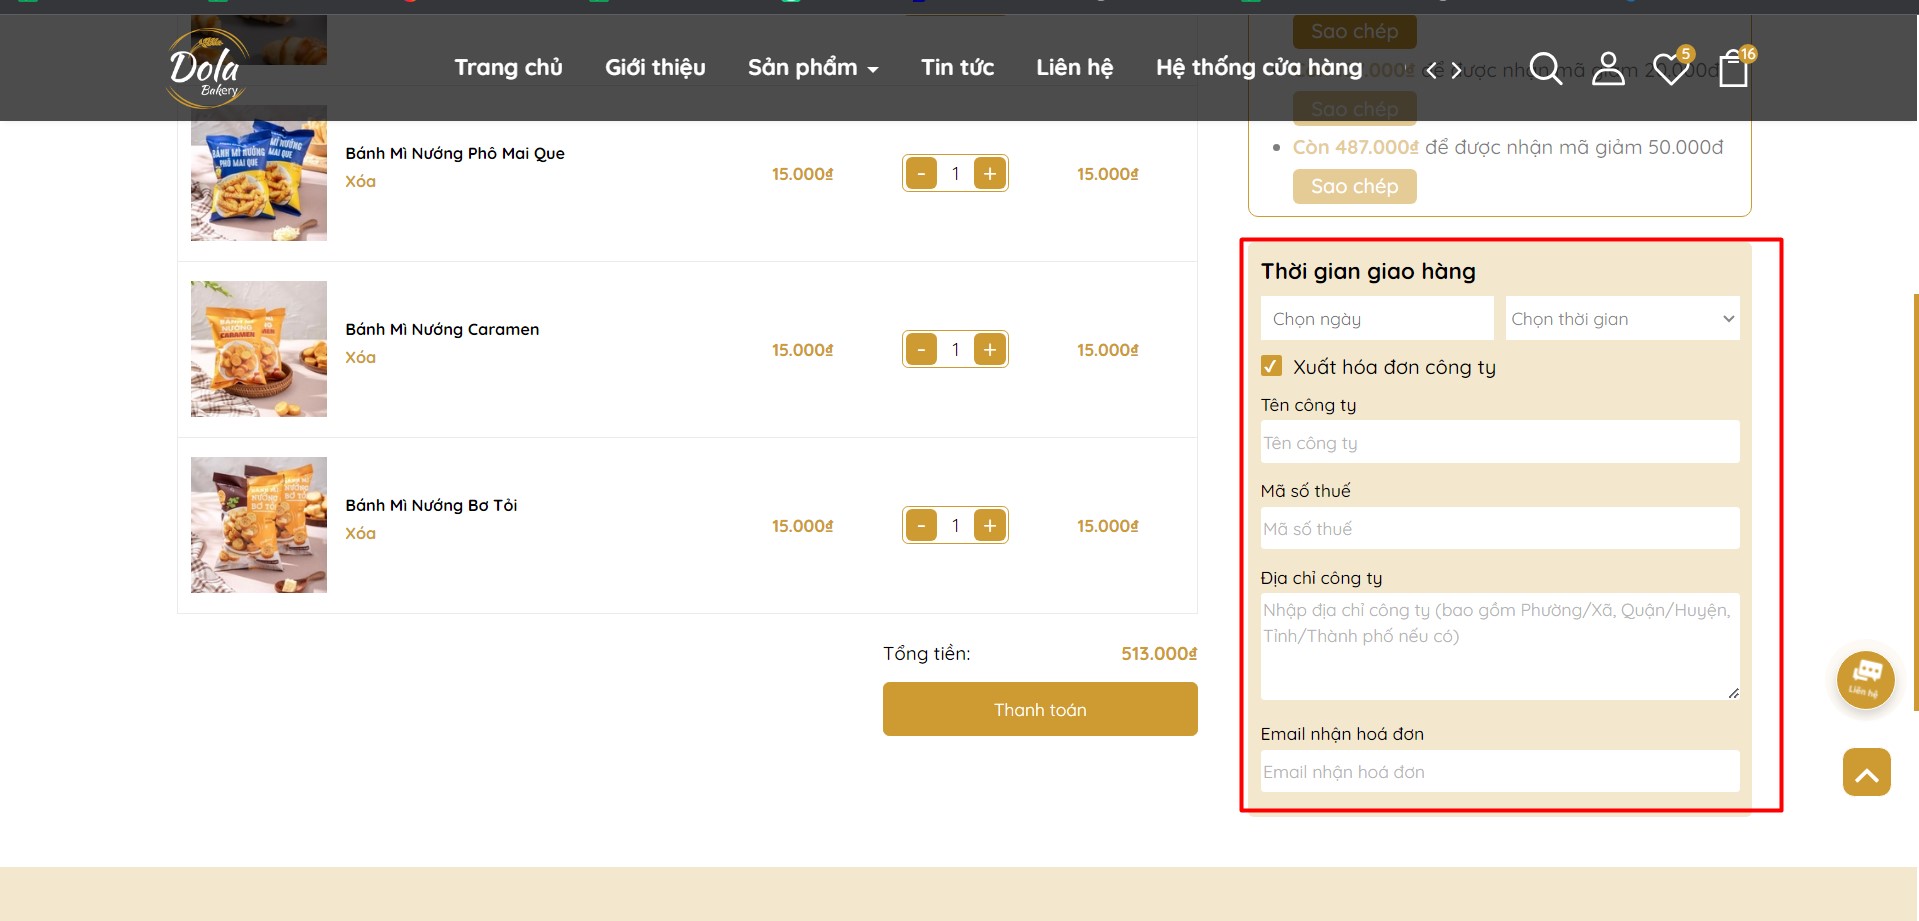Focus the Tên công ty input

pyautogui.click(x=1500, y=442)
